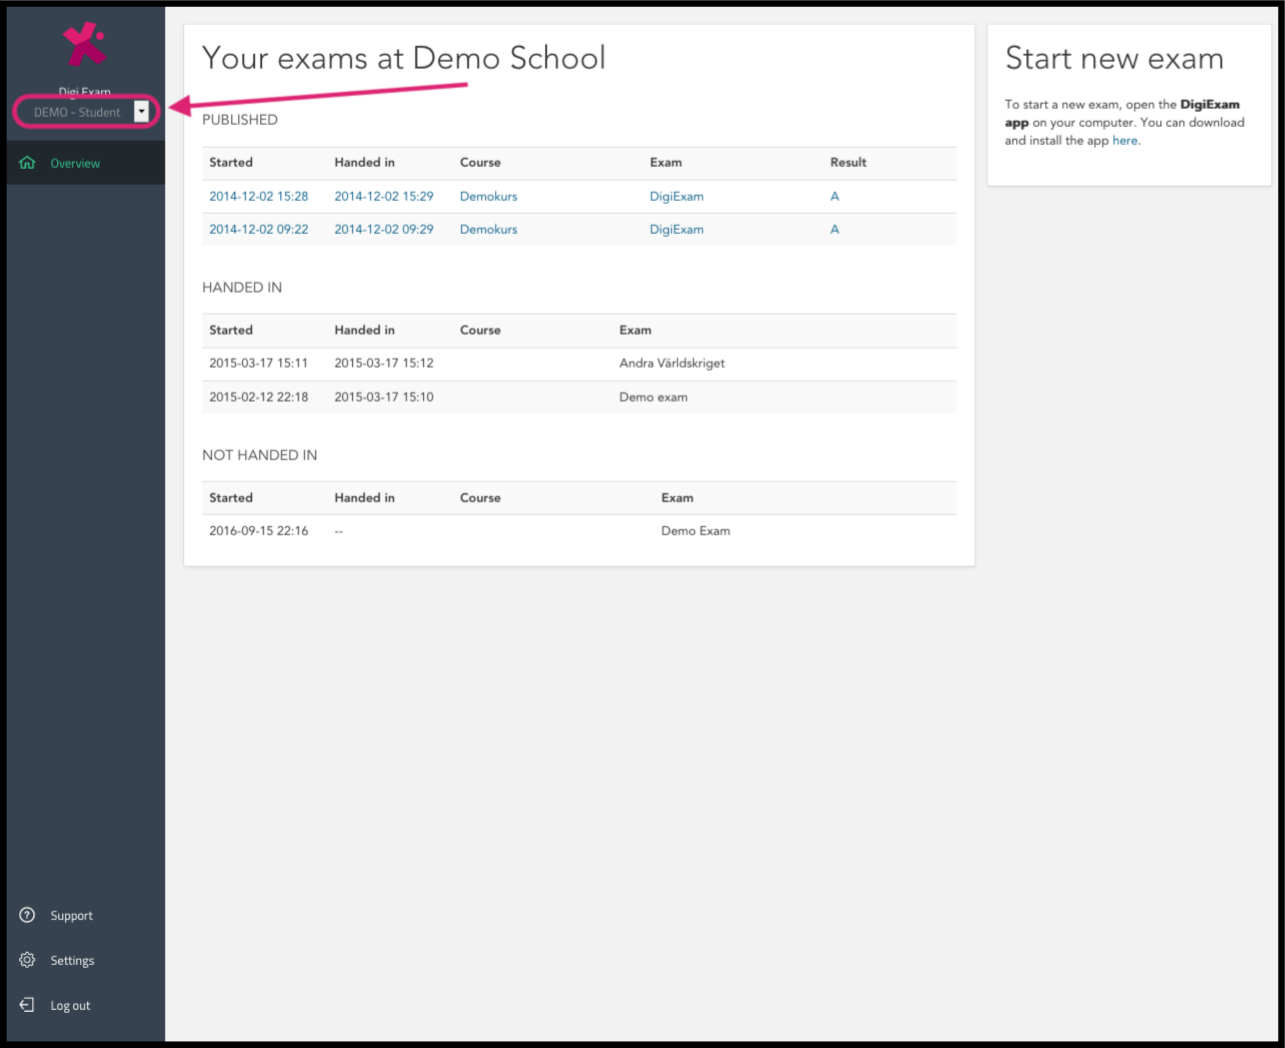
Task: Click the Start new exam heading
Action: coord(1114,58)
